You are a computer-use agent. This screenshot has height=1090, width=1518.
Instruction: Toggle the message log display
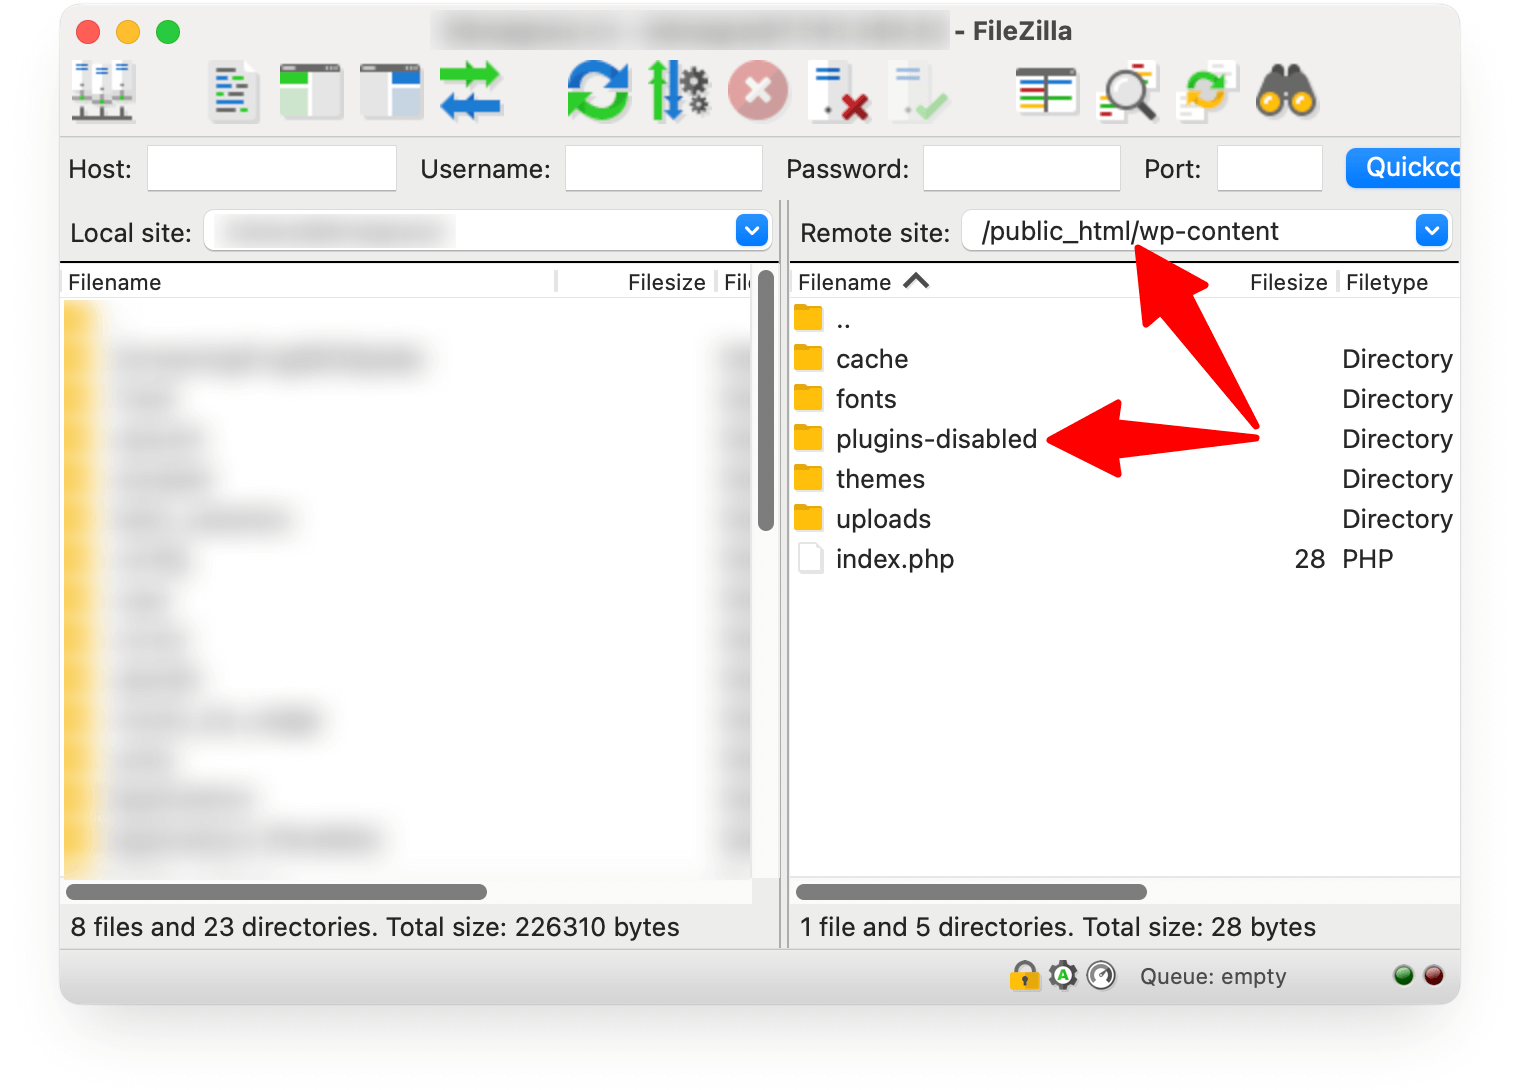click(233, 92)
